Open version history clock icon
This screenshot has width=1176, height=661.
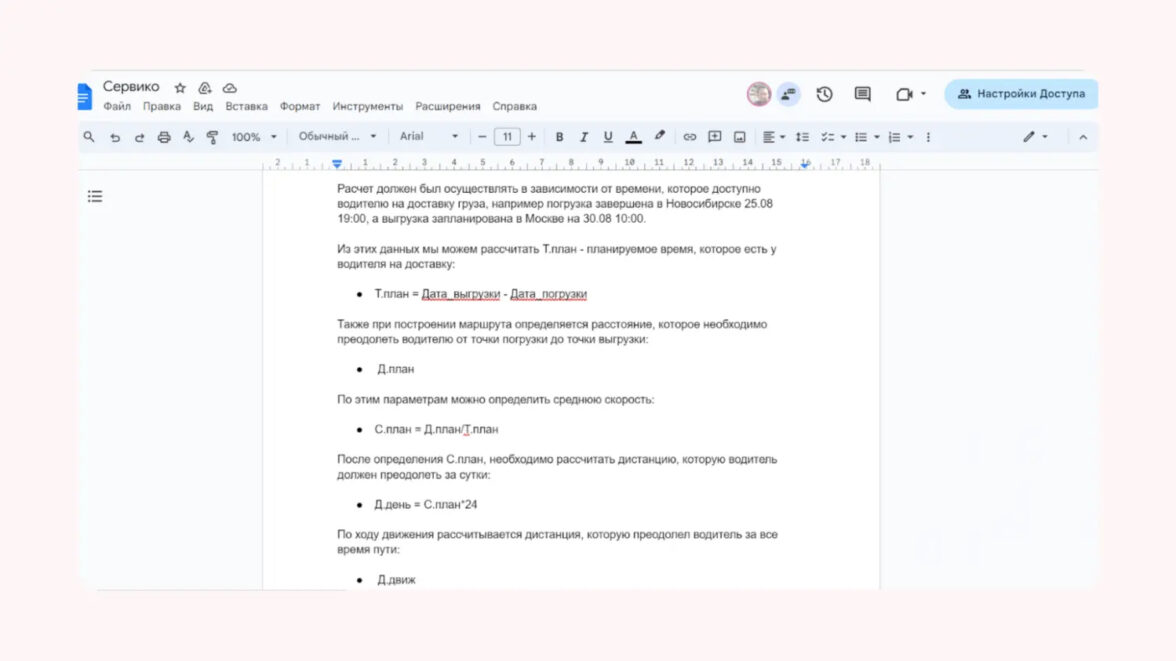pyautogui.click(x=824, y=94)
